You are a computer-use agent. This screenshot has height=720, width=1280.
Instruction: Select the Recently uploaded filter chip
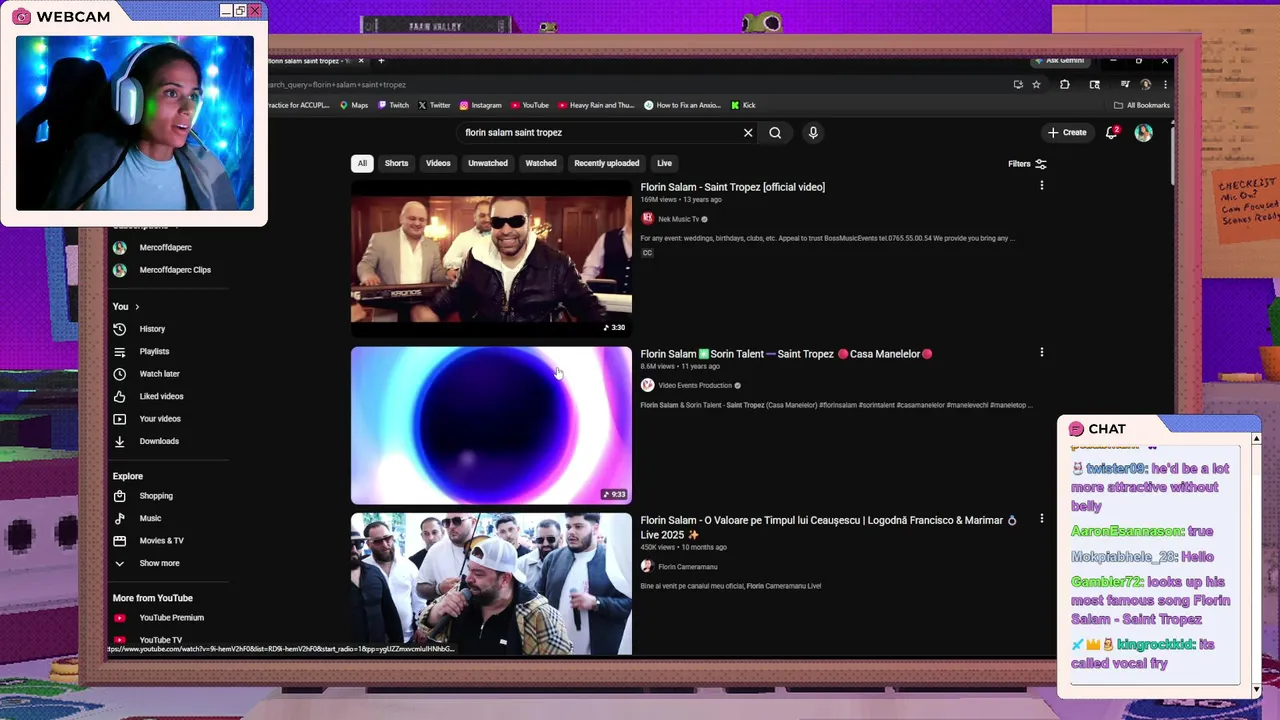click(607, 163)
